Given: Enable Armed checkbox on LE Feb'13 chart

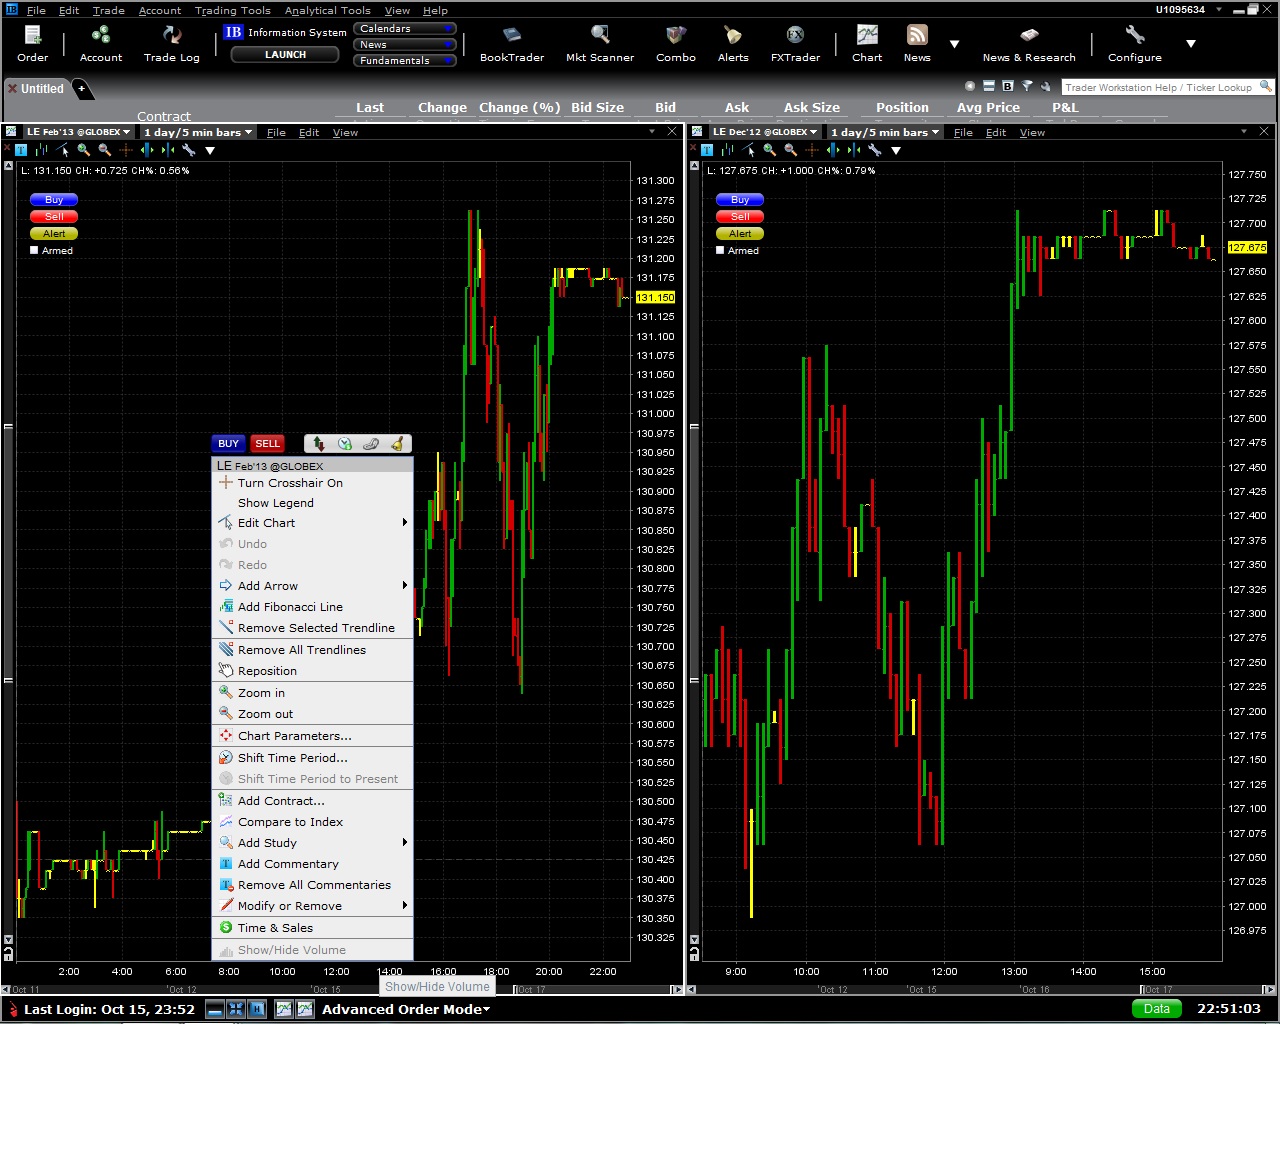Looking at the screenshot, I should click(35, 251).
